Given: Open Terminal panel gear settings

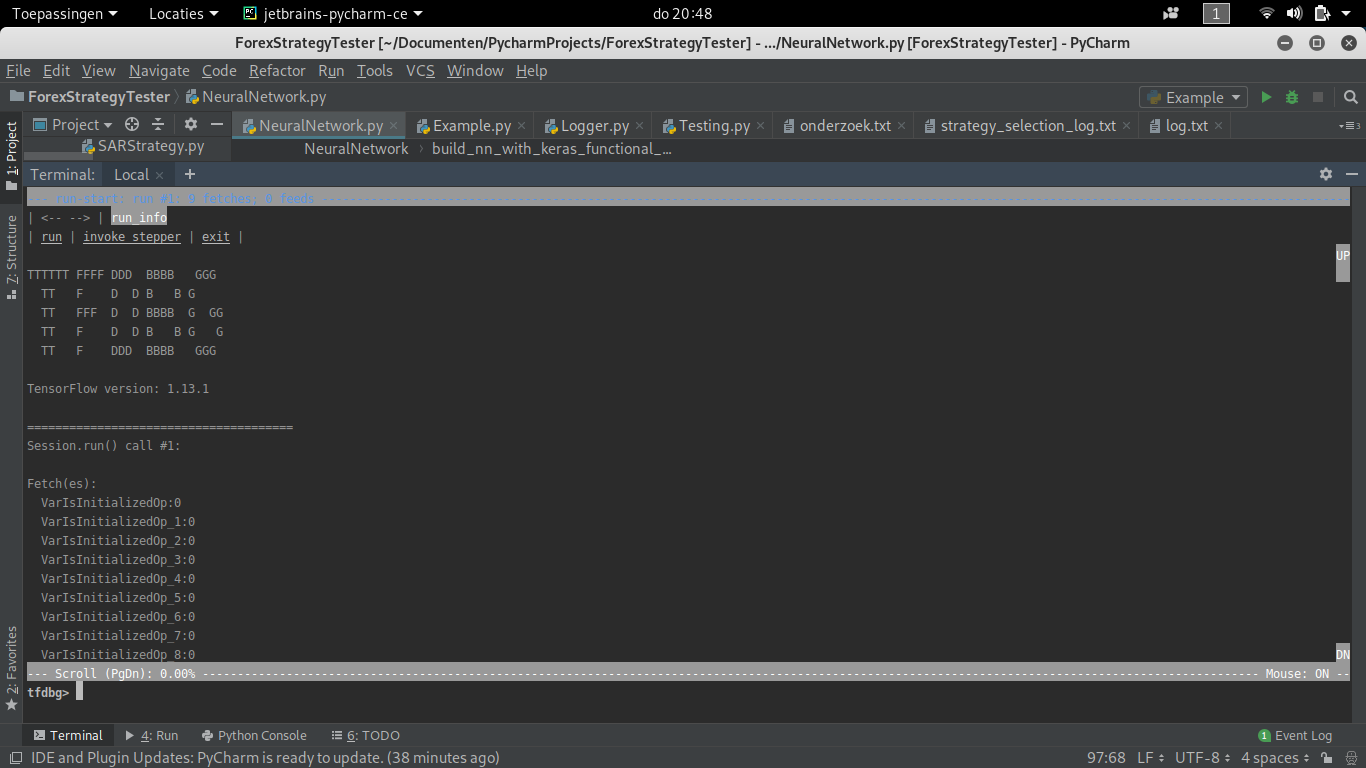Looking at the screenshot, I should tap(1326, 174).
